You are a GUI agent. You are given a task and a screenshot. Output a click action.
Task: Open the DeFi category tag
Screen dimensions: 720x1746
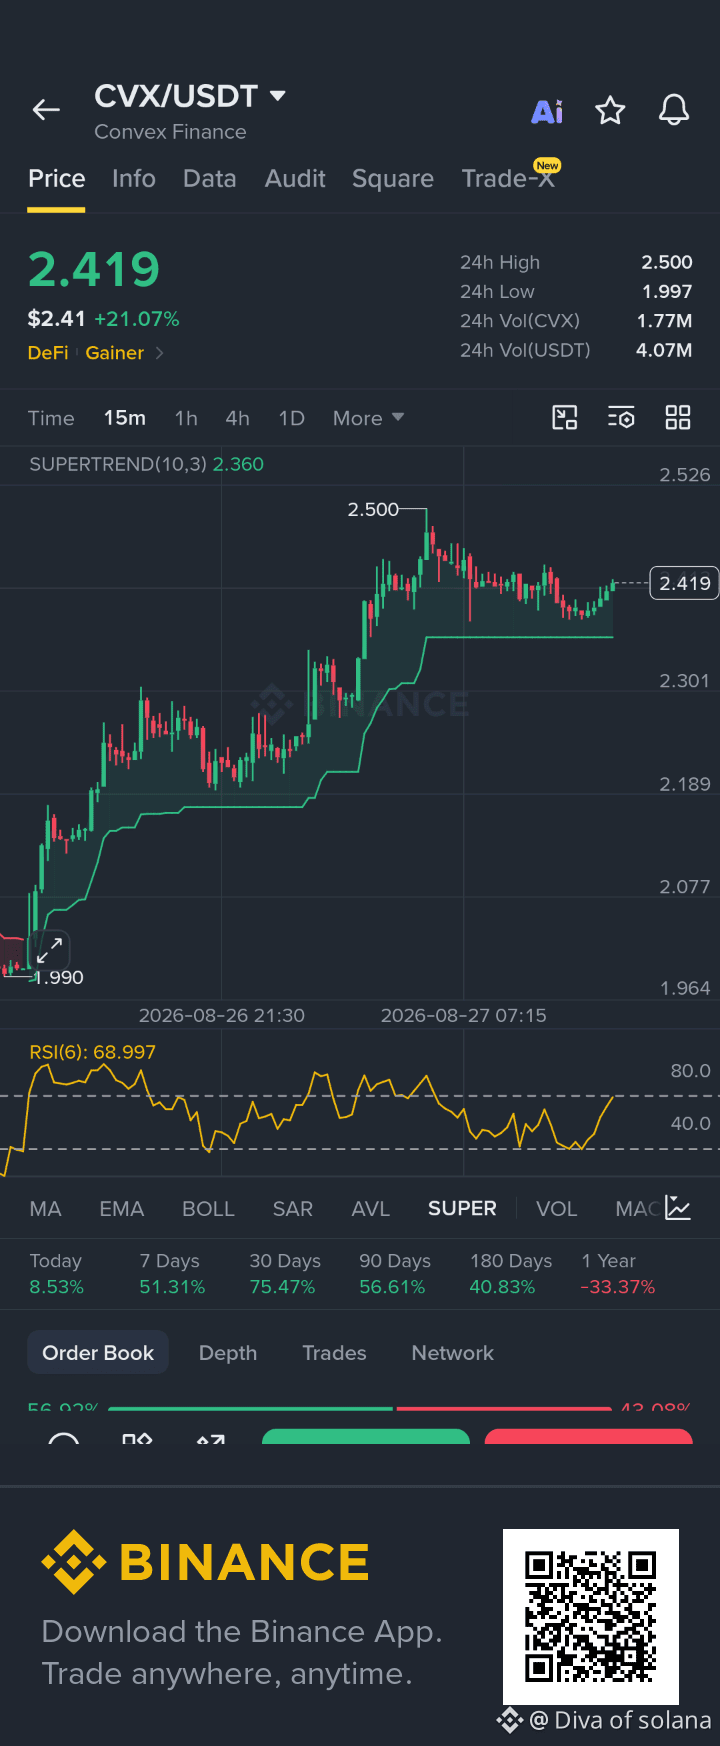click(48, 353)
